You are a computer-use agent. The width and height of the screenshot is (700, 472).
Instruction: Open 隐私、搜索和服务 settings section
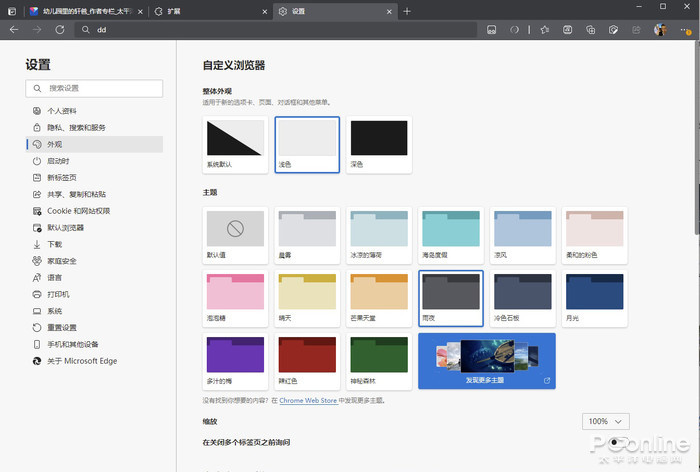pyautogui.click(x=76, y=127)
